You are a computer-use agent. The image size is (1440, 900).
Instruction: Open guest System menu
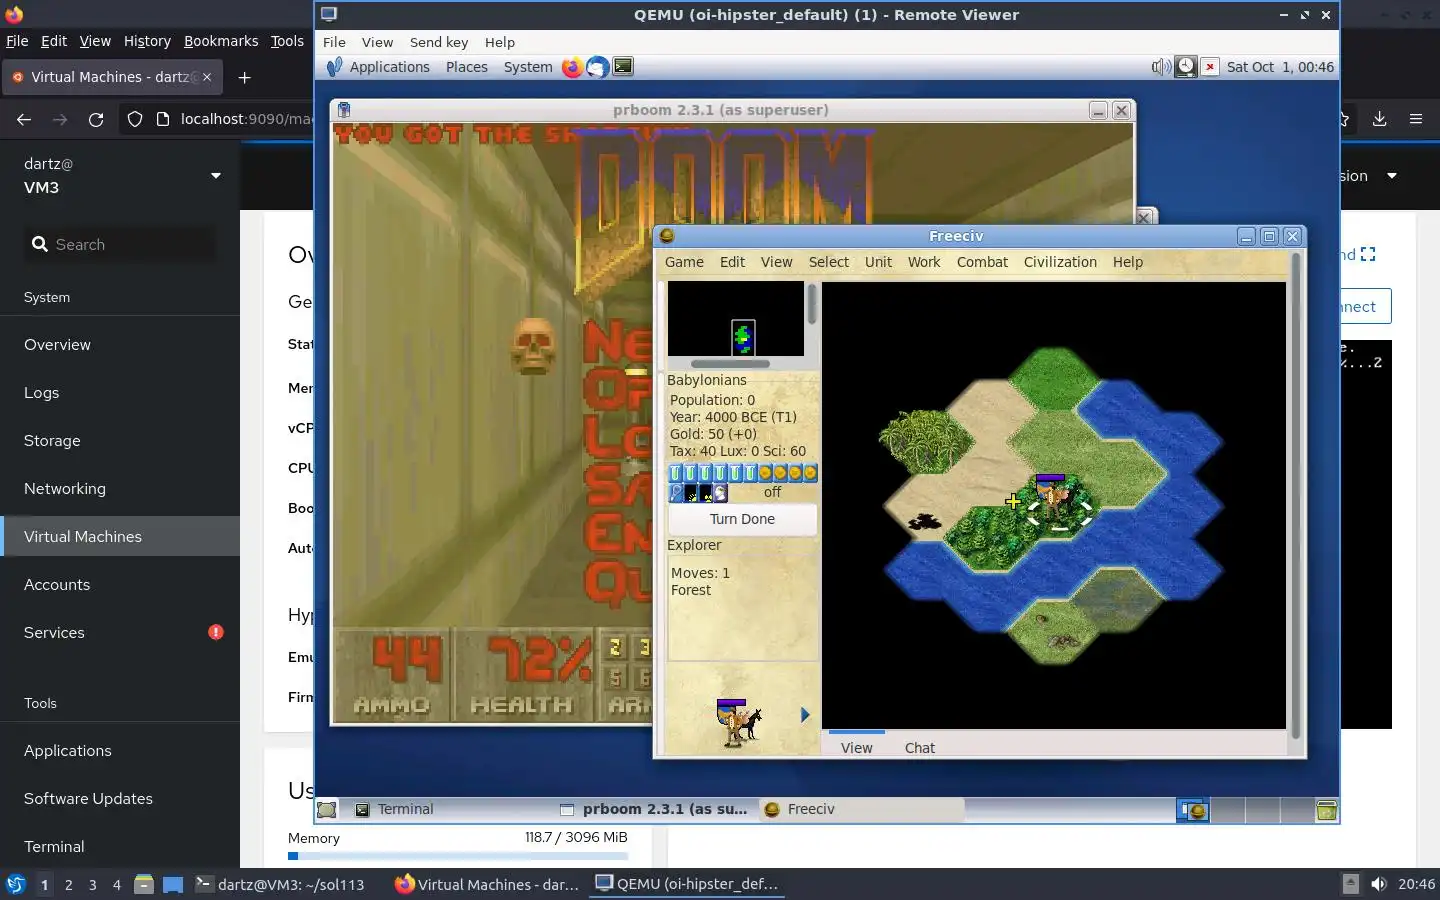(528, 67)
